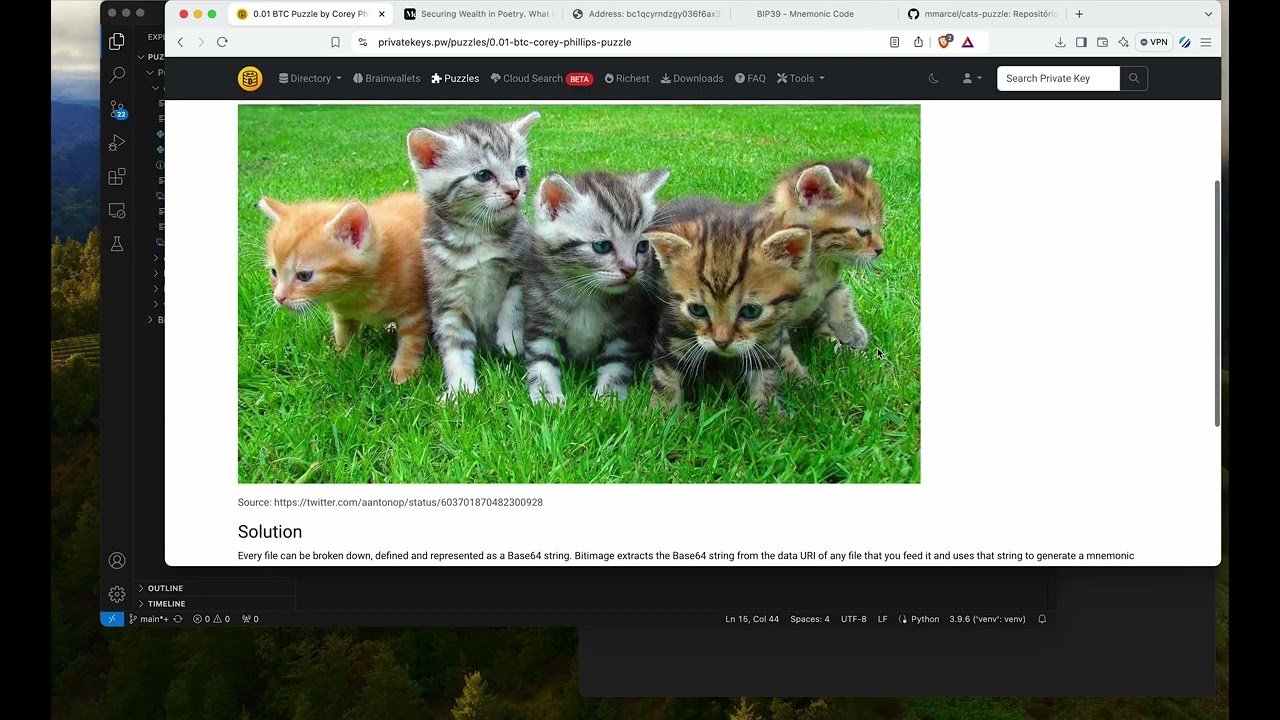The height and width of the screenshot is (720, 1280).
Task: Open Cloud Search BETA page
Action: (541, 78)
